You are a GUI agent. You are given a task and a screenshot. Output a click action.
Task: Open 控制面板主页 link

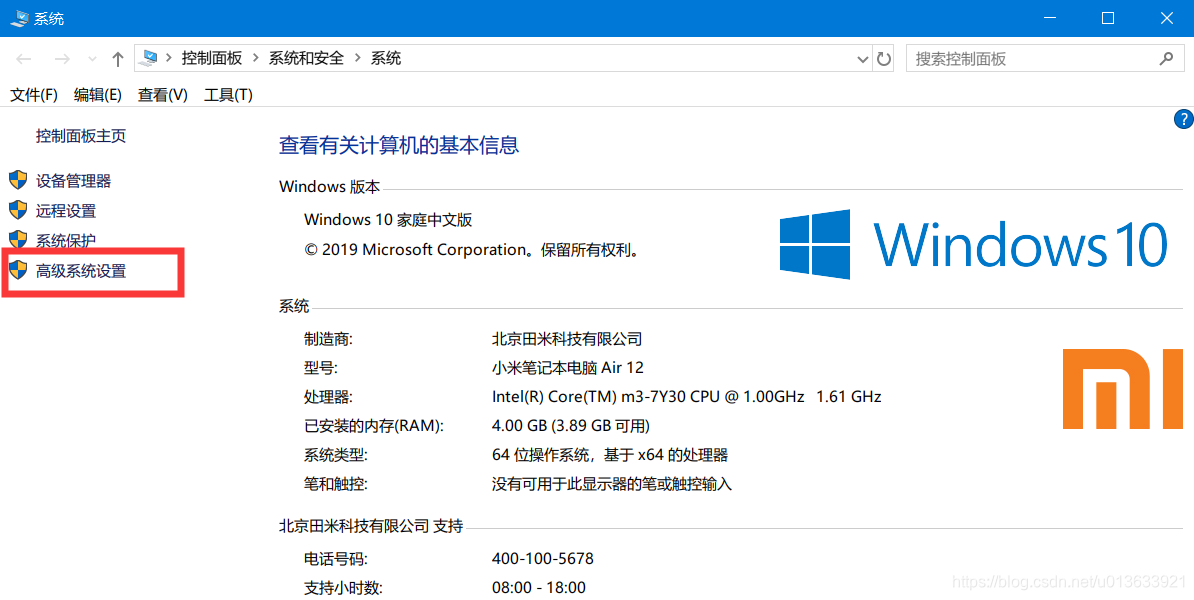(81, 136)
